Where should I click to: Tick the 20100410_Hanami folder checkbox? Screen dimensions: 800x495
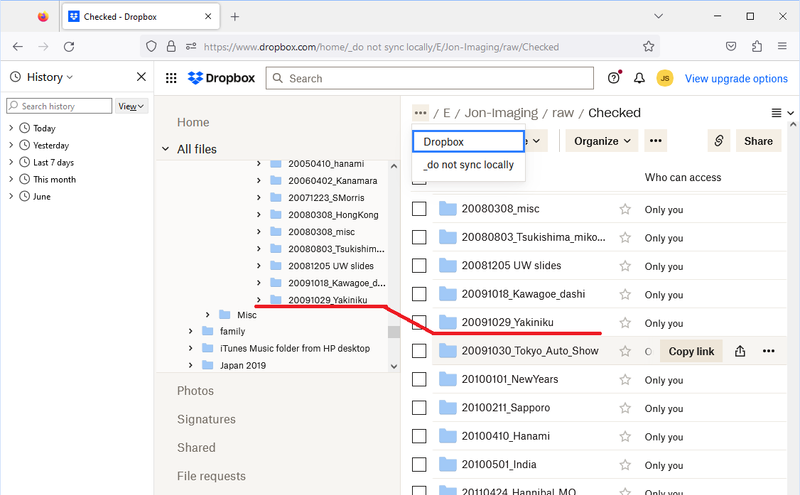419,436
